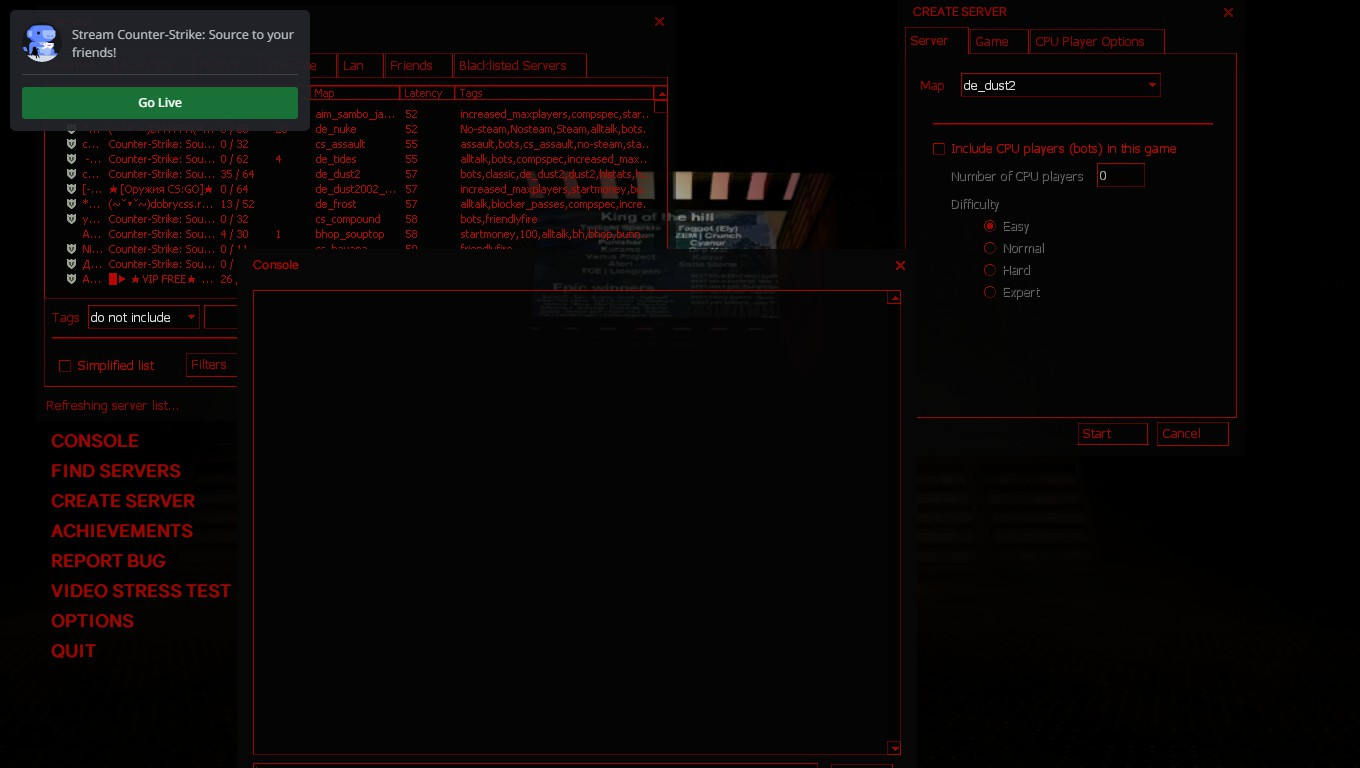Click the Console output scroll-up arrow
Screen dimensions: 1360x768
894,297
